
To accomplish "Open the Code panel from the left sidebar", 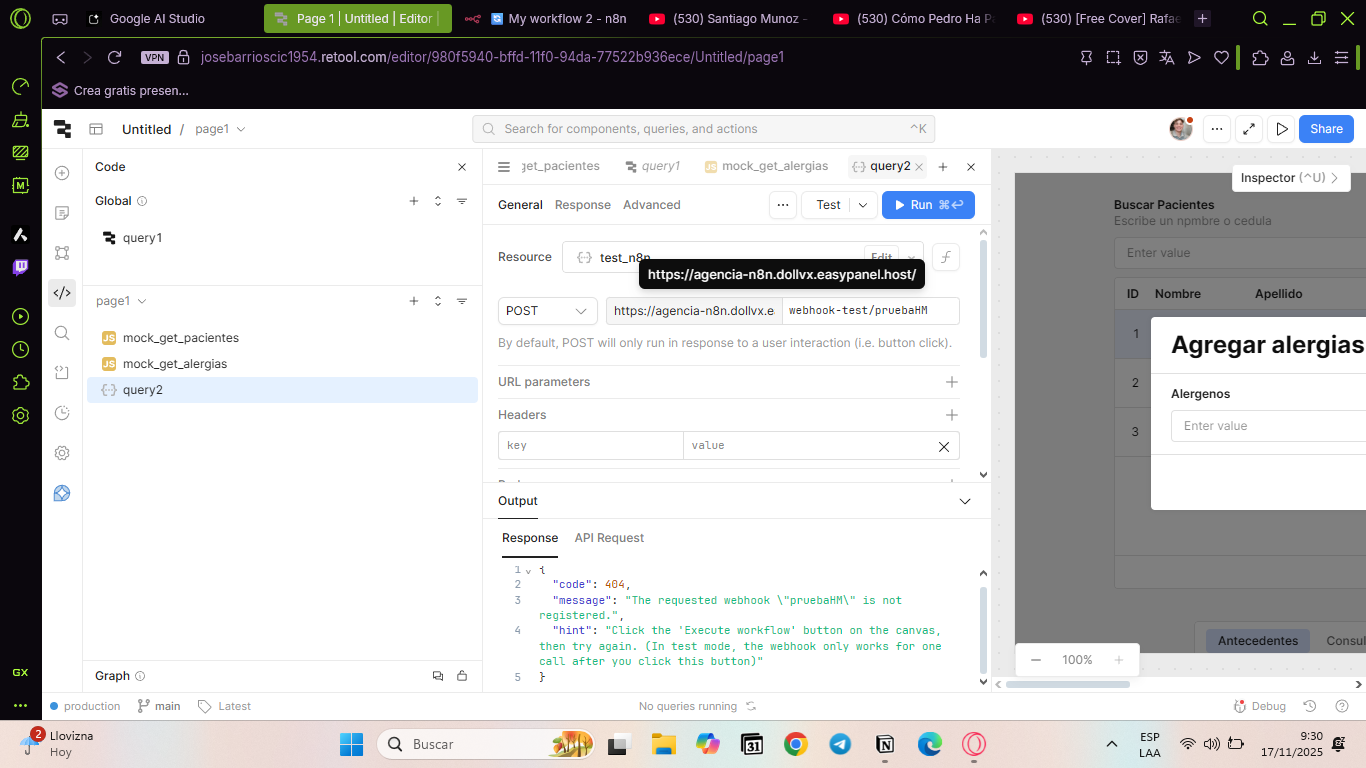I will [62, 293].
